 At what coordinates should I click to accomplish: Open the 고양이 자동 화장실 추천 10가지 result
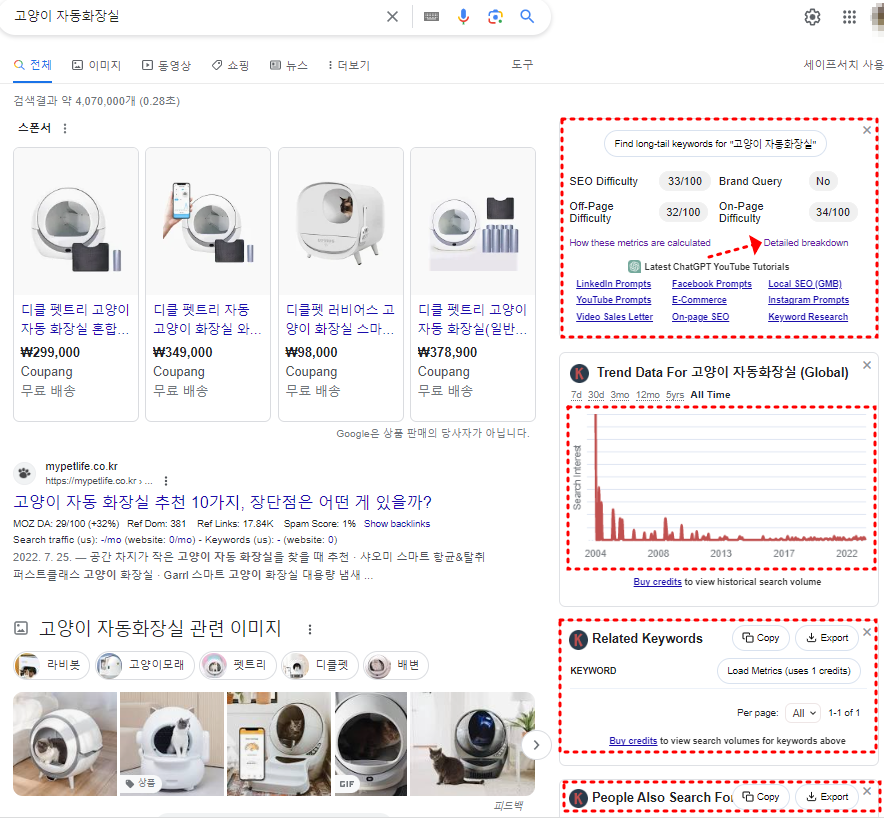tap(222, 502)
